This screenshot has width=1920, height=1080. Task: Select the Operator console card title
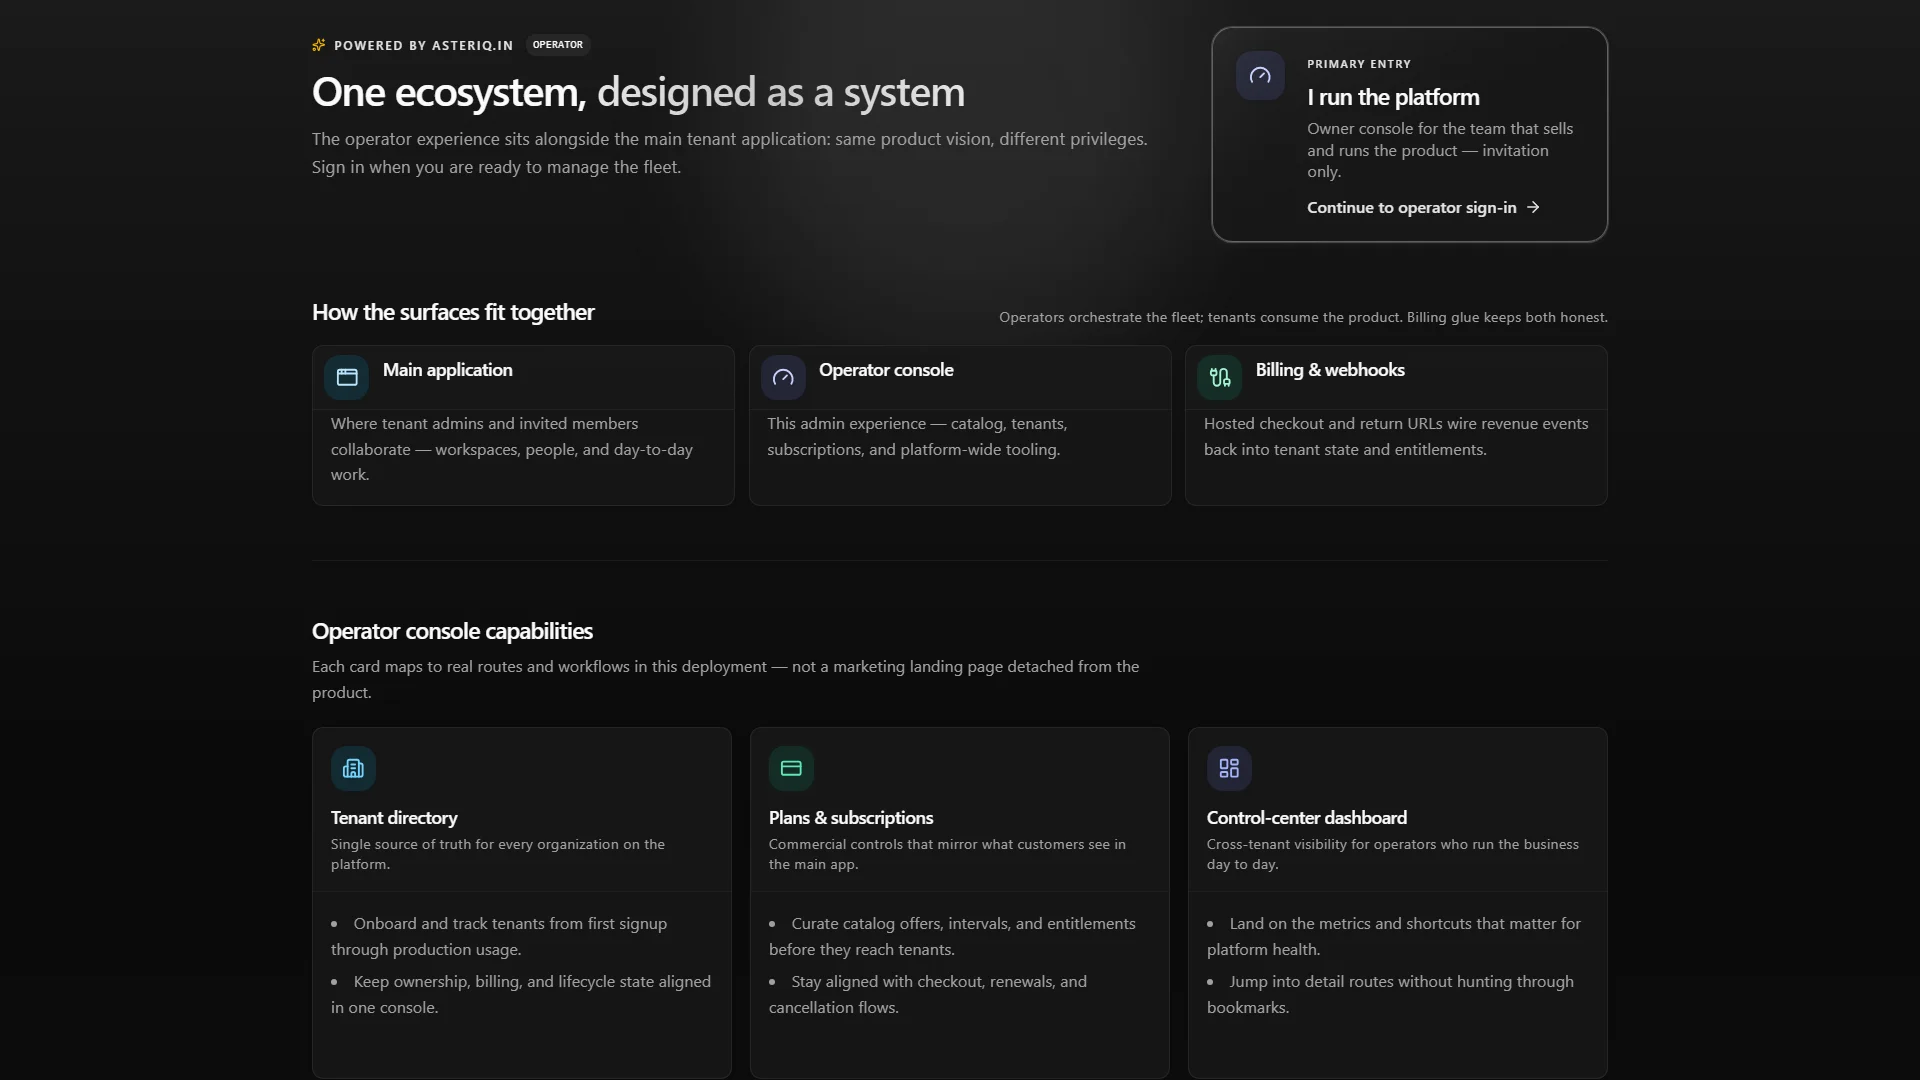click(x=886, y=370)
